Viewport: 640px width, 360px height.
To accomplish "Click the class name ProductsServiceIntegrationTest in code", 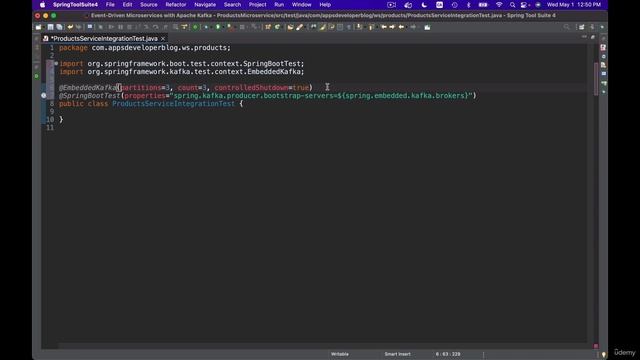I will pos(173,104).
